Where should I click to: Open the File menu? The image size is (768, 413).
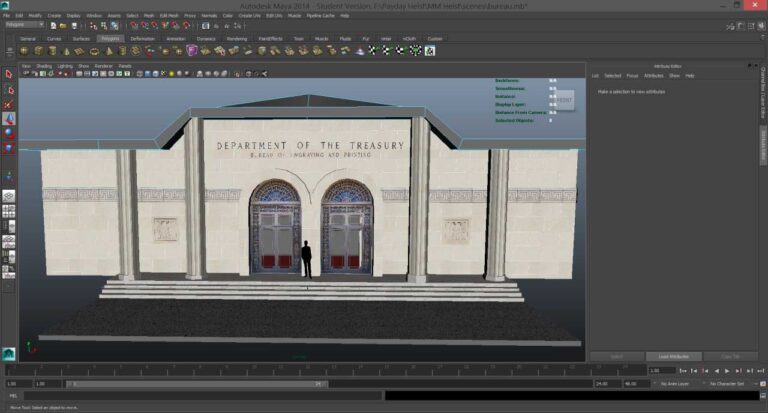coord(6,16)
